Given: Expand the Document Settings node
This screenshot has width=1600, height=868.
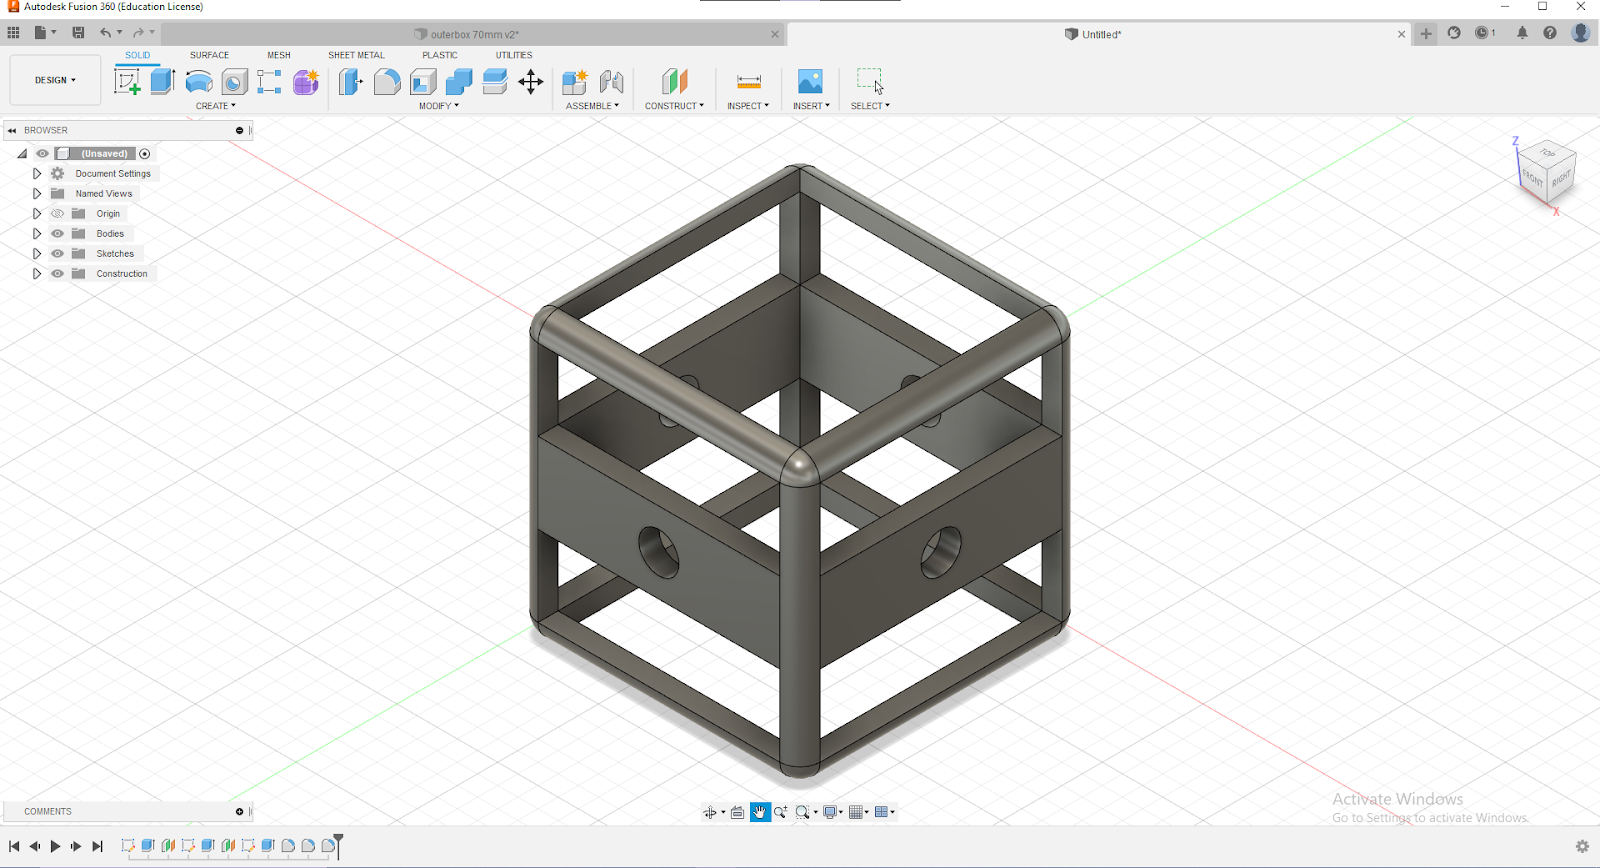Looking at the screenshot, I should click(x=37, y=174).
